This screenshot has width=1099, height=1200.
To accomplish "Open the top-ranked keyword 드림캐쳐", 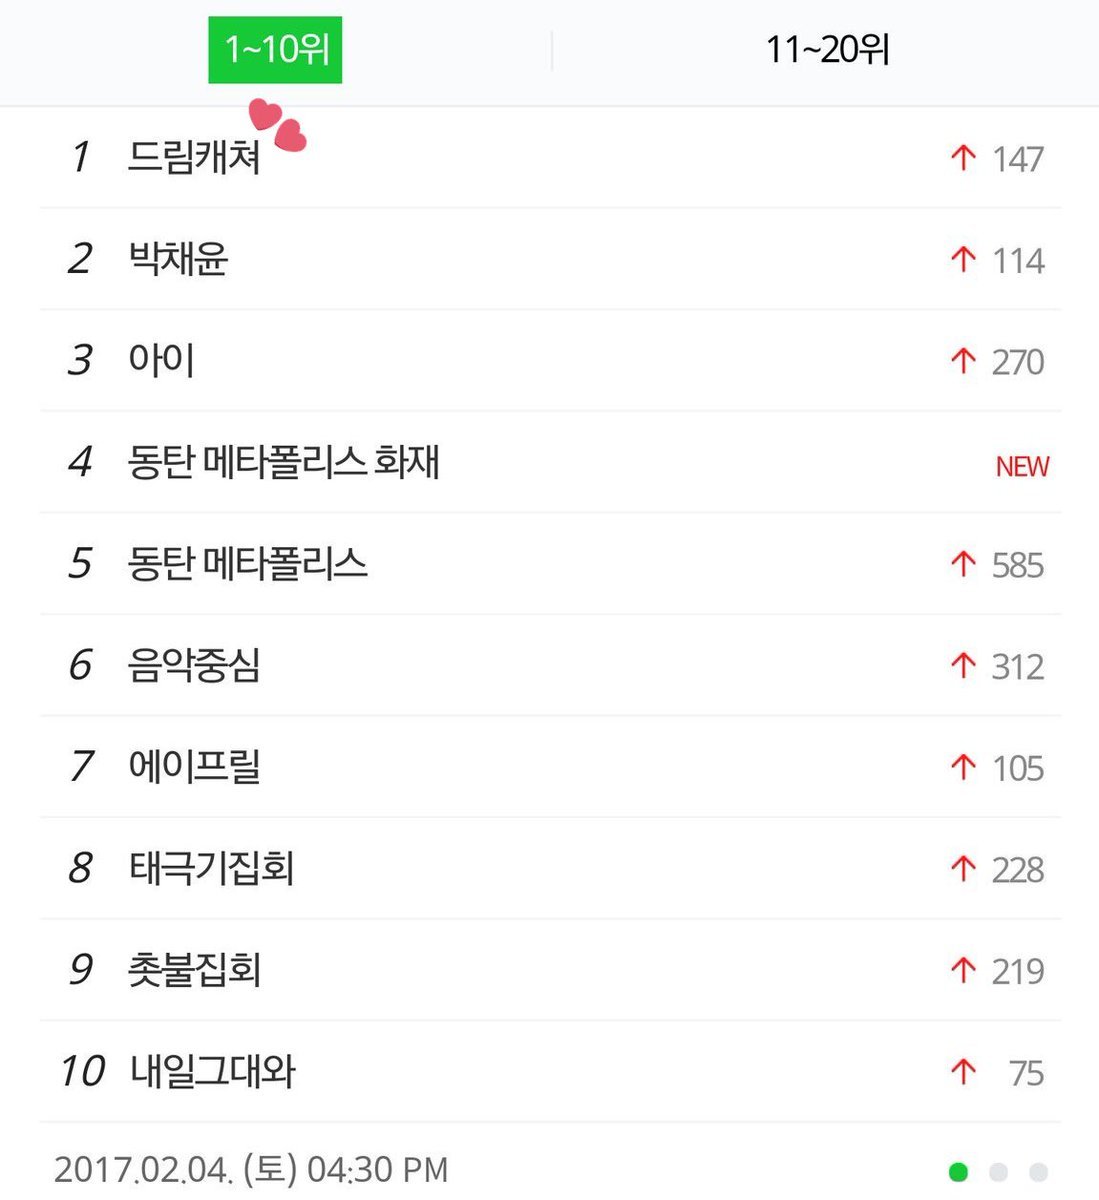I will [x=194, y=158].
